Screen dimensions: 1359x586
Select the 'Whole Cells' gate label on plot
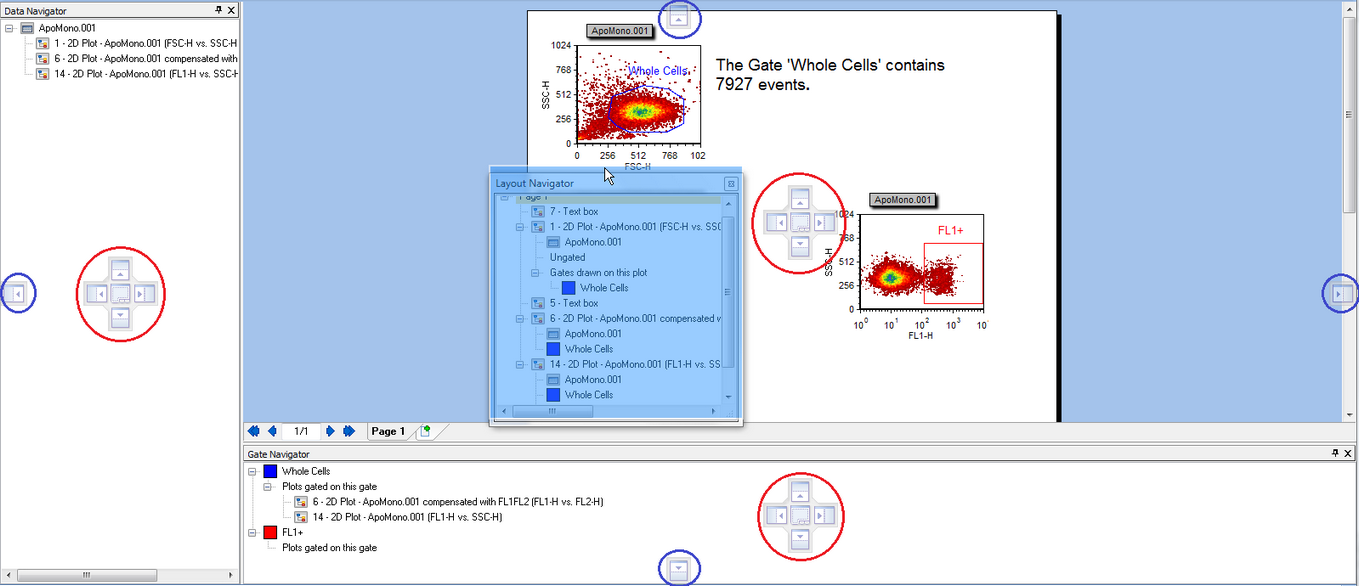[x=658, y=71]
